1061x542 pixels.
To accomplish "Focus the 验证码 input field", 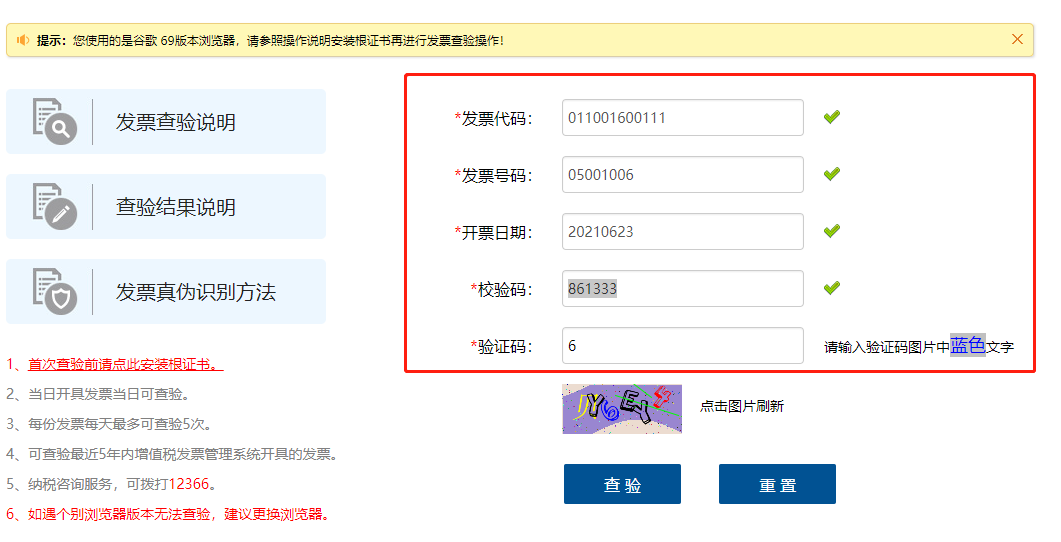I will [682, 346].
